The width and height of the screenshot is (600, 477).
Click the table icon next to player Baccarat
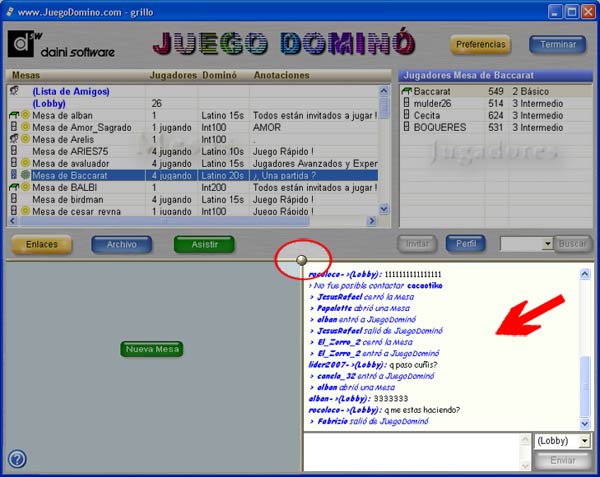pyautogui.click(x=406, y=91)
